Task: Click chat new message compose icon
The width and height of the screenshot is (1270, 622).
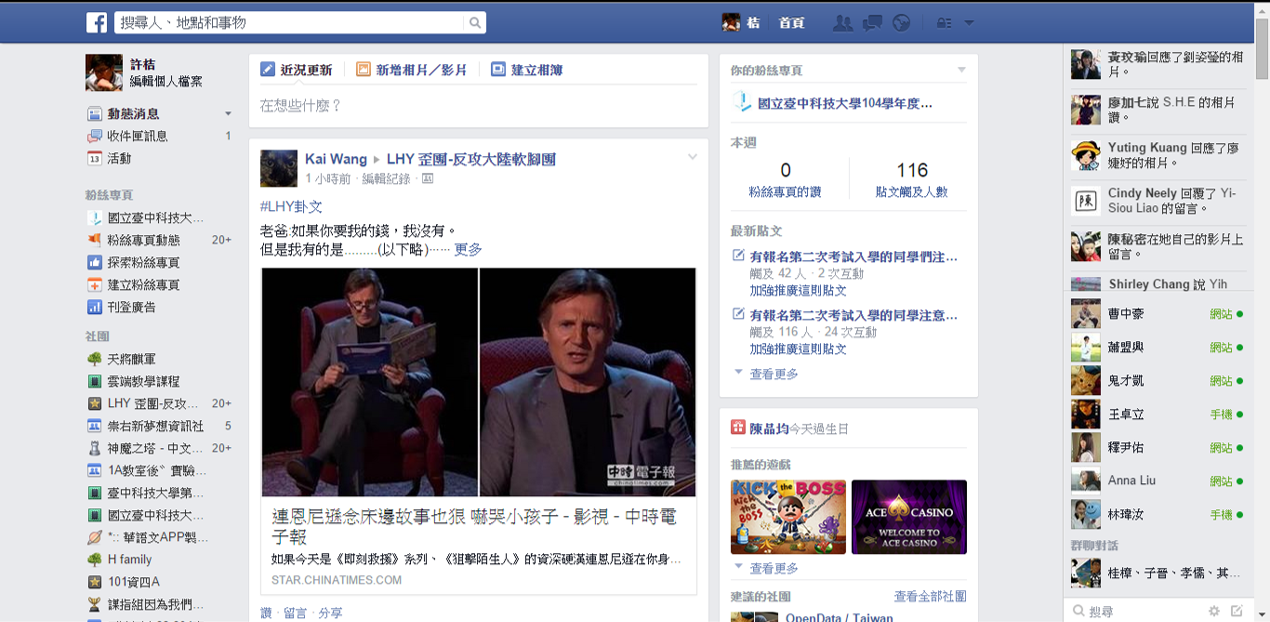Action: [1237, 611]
